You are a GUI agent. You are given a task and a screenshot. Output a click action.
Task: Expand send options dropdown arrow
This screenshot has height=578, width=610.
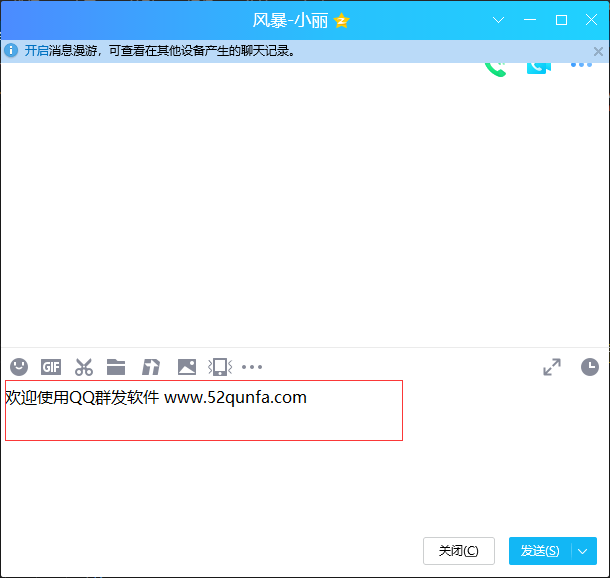click(x=582, y=551)
